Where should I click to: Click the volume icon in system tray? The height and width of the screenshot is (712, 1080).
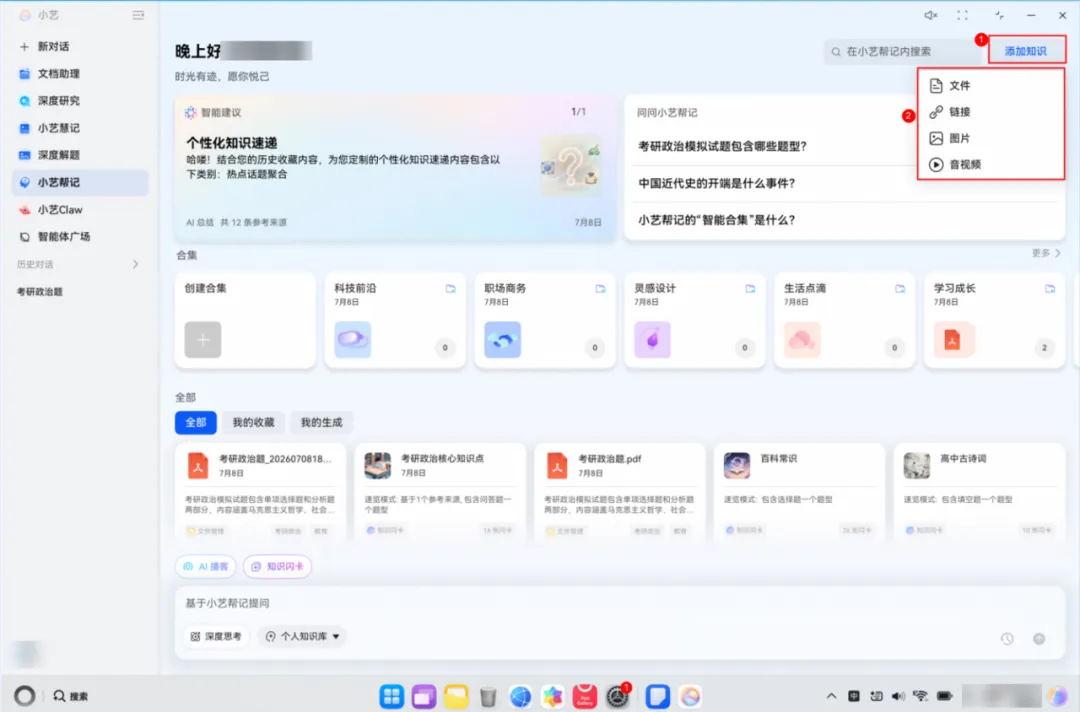(x=898, y=696)
